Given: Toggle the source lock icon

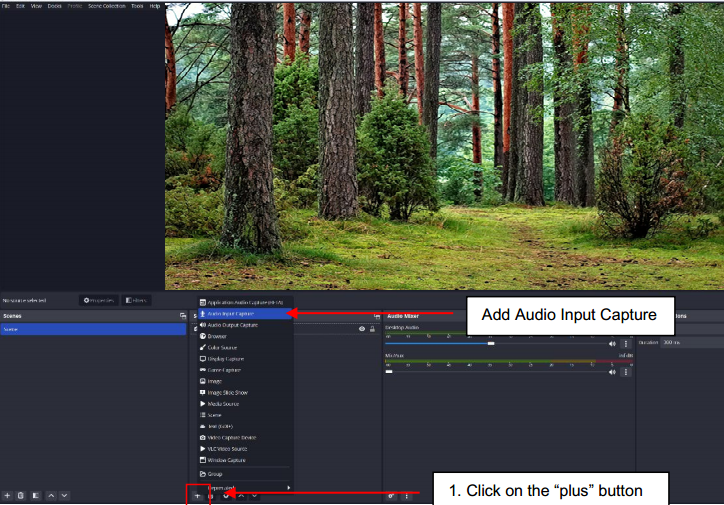Looking at the screenshot, I should [372, 329].
